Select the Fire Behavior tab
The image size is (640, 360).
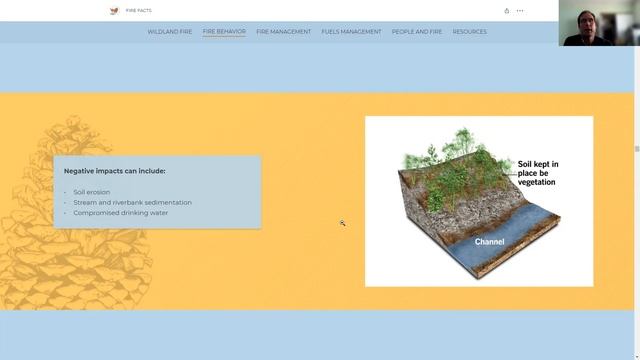tap(224, 32)
